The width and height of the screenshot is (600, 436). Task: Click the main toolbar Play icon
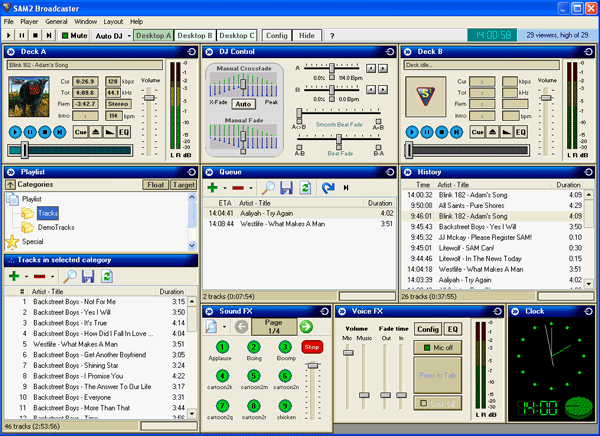8,36
